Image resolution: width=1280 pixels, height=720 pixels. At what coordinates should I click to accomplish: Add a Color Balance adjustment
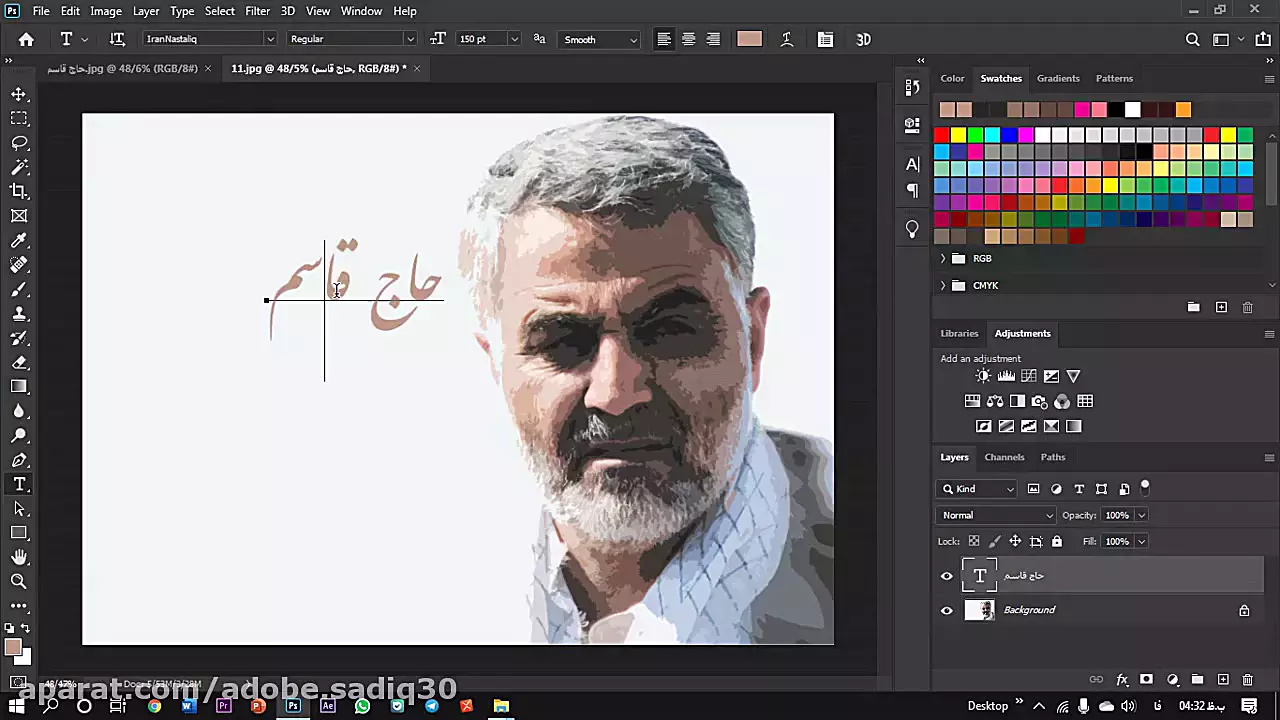click(x=995, y=401)
